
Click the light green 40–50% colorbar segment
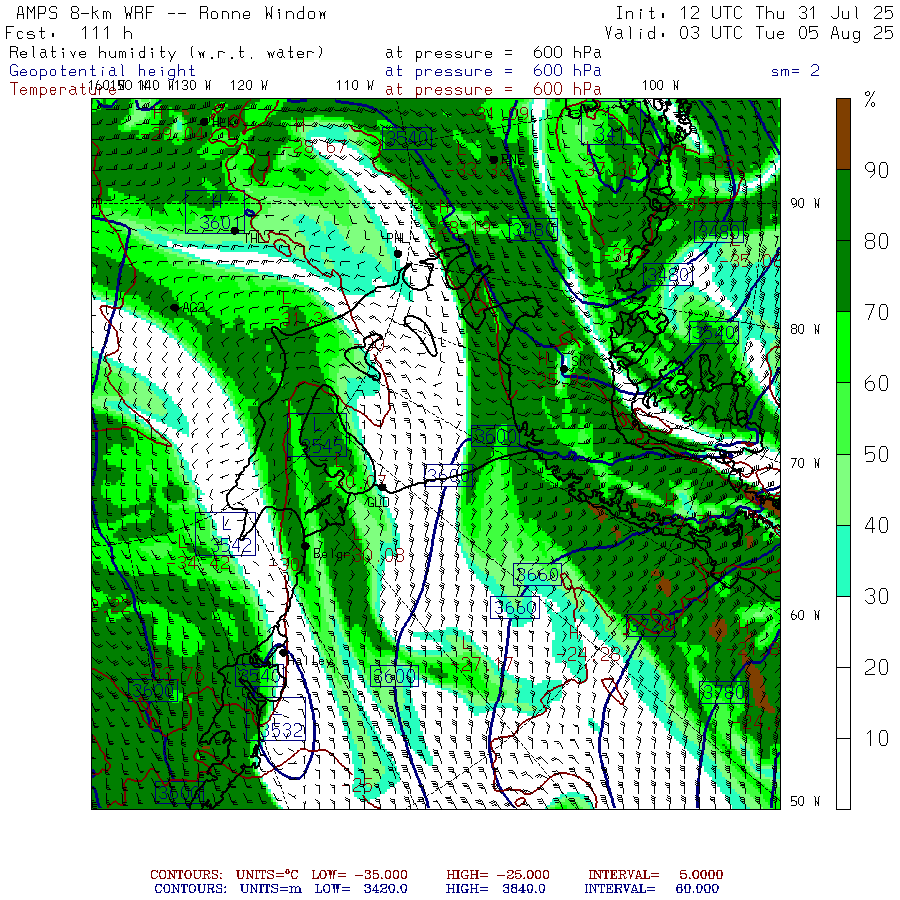pos(843,490)
